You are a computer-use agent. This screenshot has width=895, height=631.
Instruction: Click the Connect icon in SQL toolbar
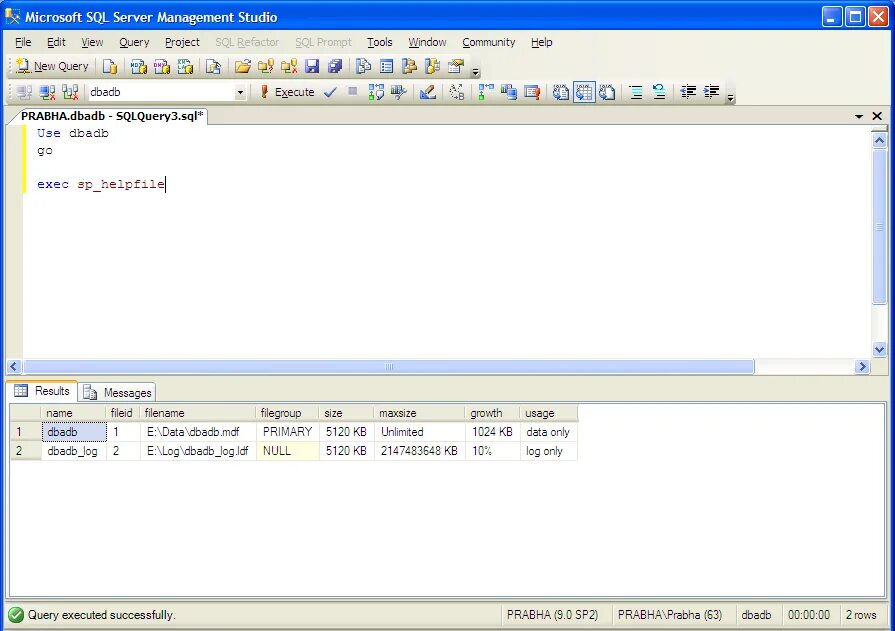(x=24, y=92)
